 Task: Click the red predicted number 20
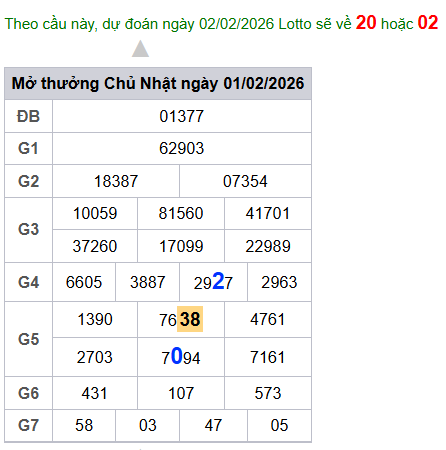pyautogui.click(x=366, y=23)
